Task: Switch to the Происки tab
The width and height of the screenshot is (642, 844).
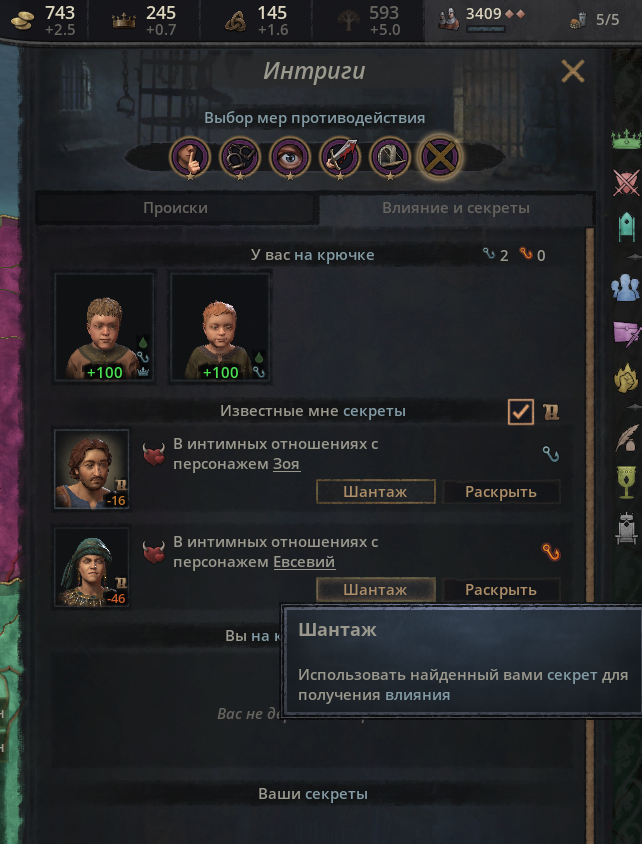Action: coord(175,208)
